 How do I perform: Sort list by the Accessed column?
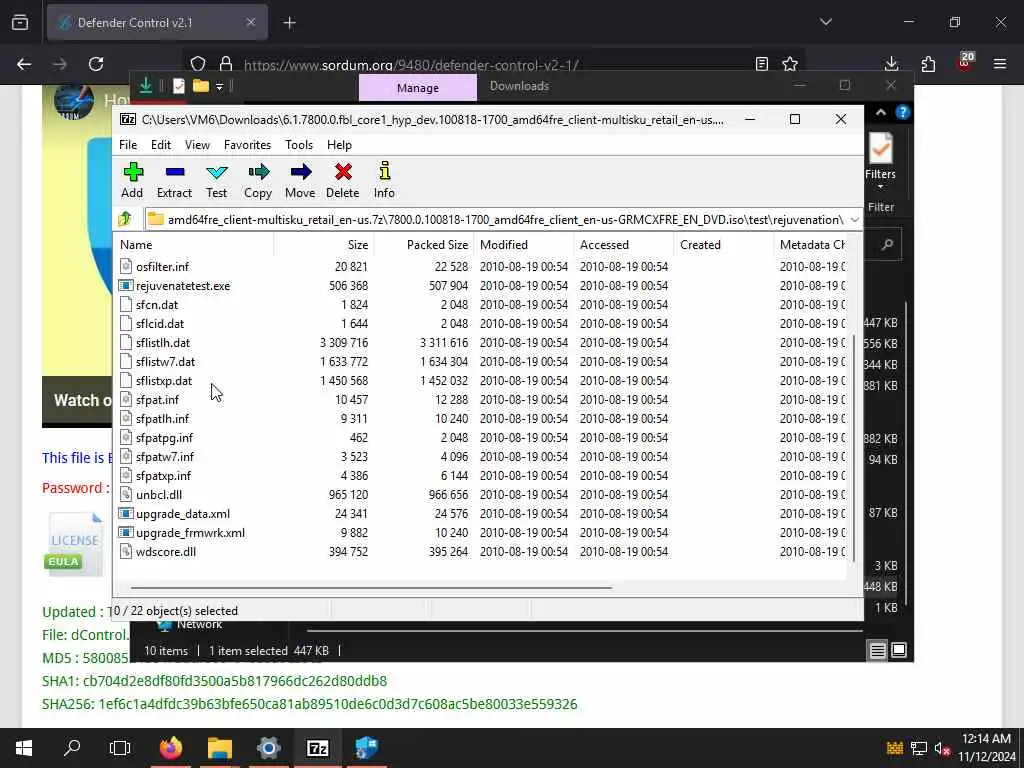[x=624, y=245]
